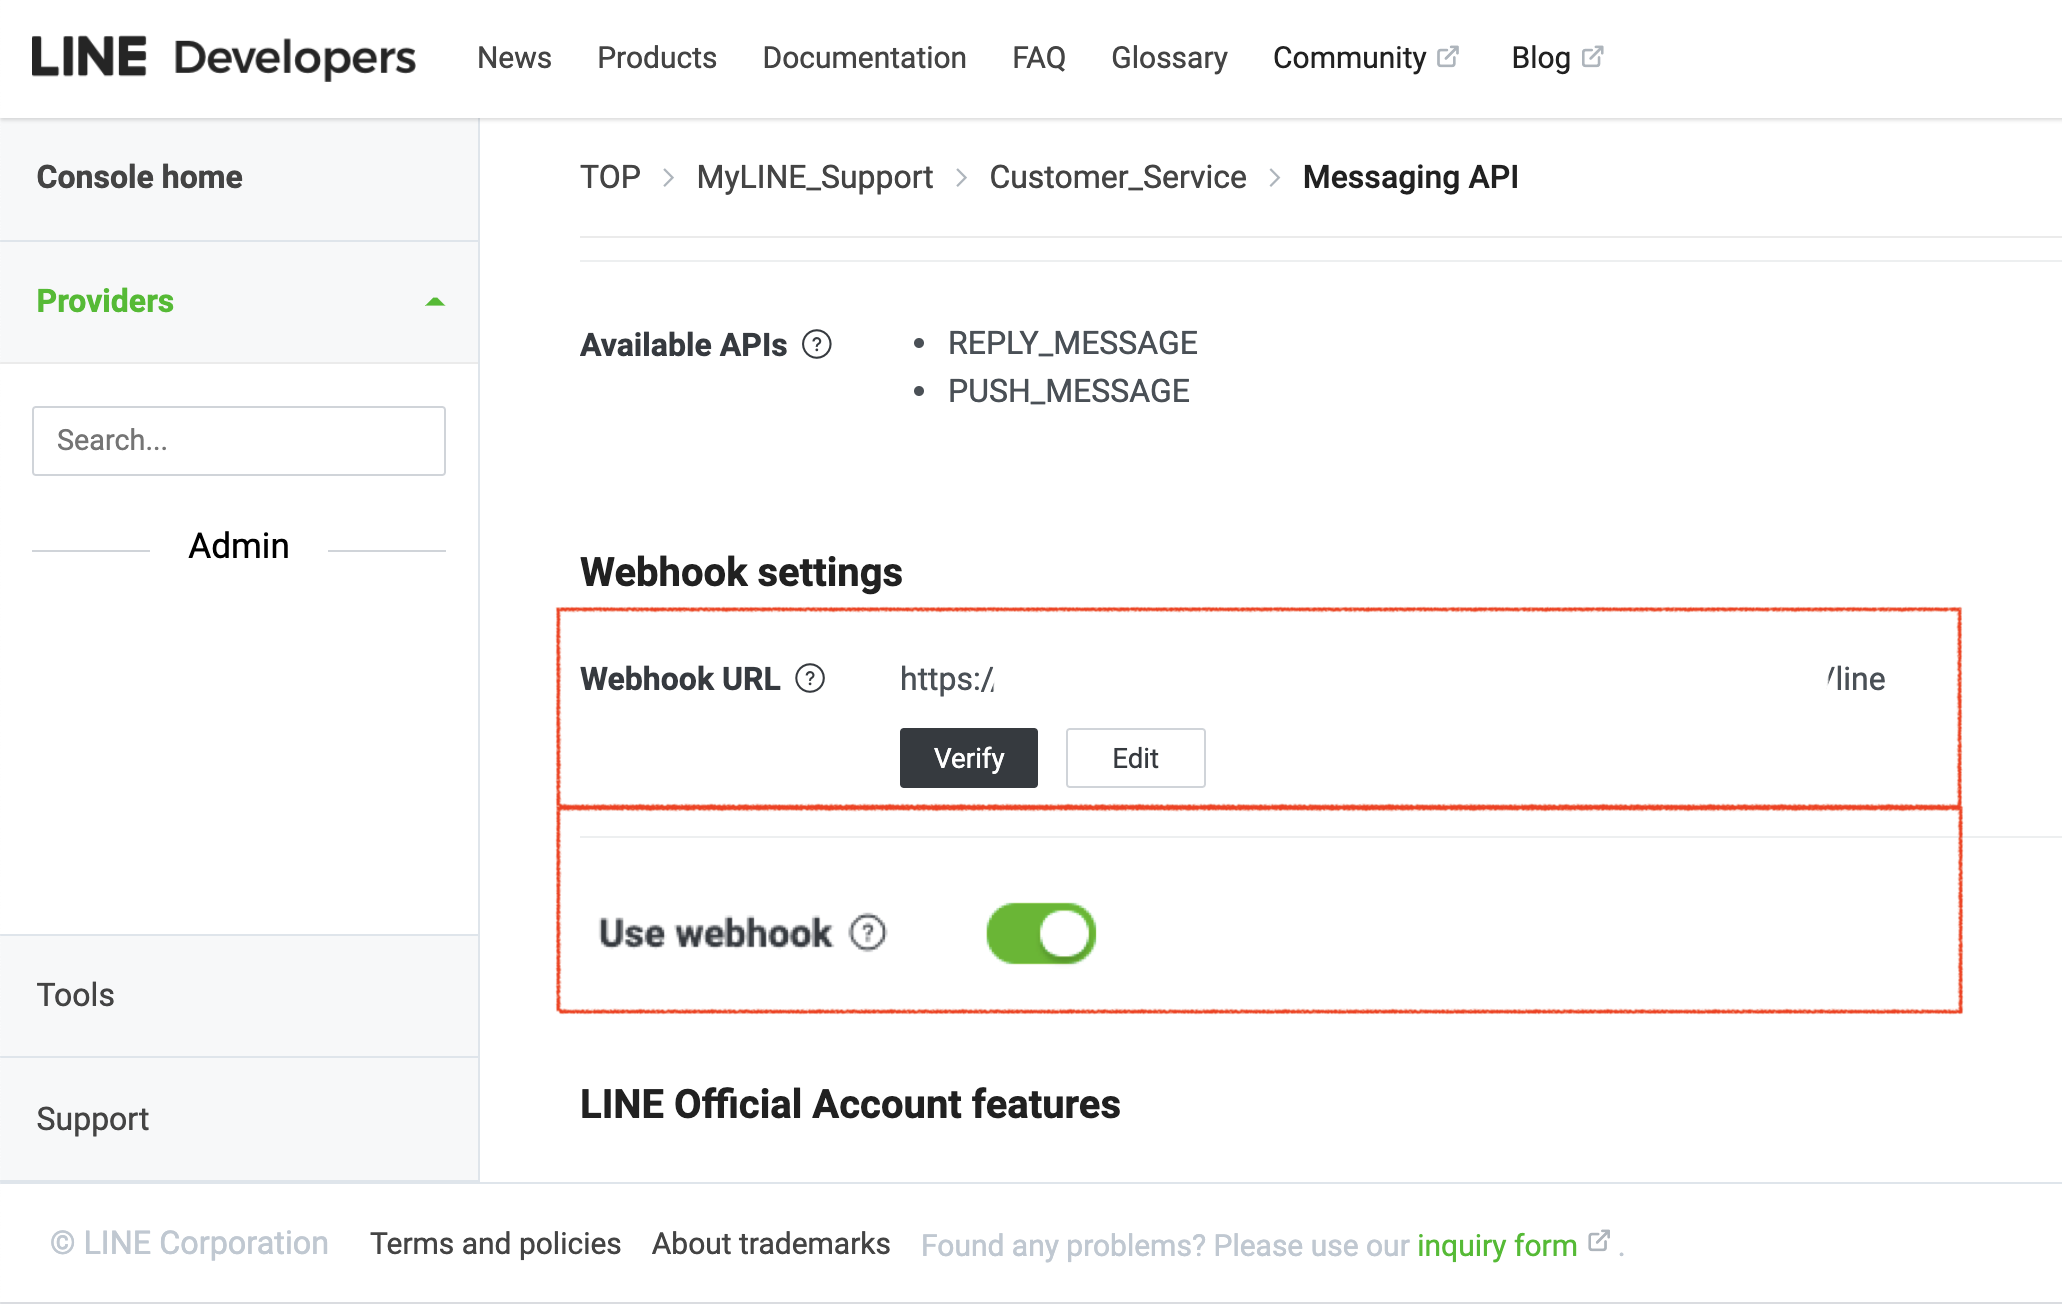Click the LINE Developers logo
Screen dimensions: 2062x1306
pos(223,57)
